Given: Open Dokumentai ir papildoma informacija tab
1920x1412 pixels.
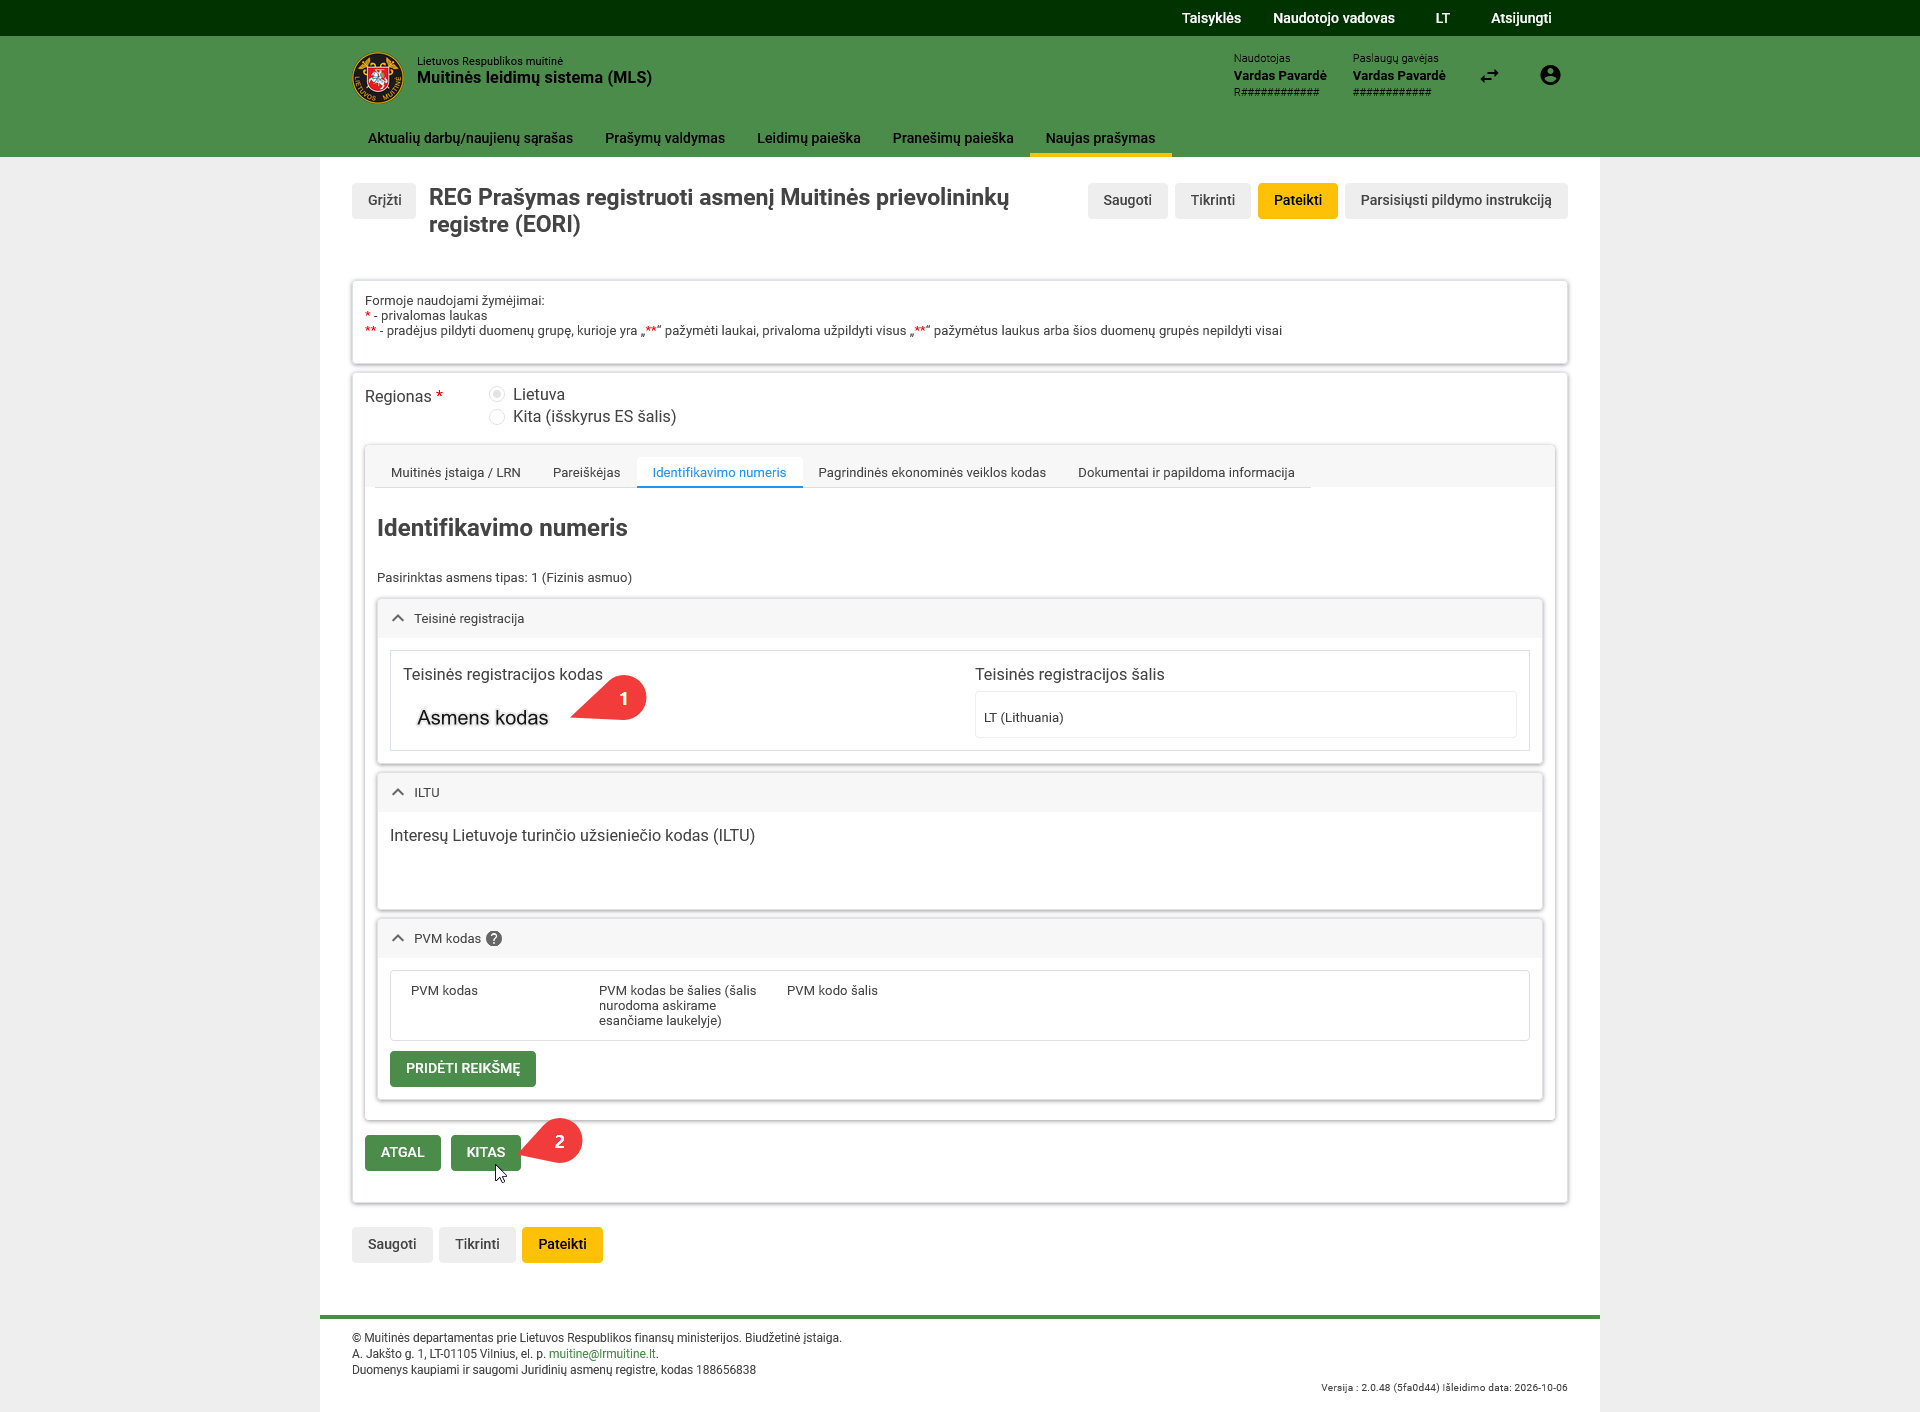Looking at the screenshot, I should [1186, 473].
